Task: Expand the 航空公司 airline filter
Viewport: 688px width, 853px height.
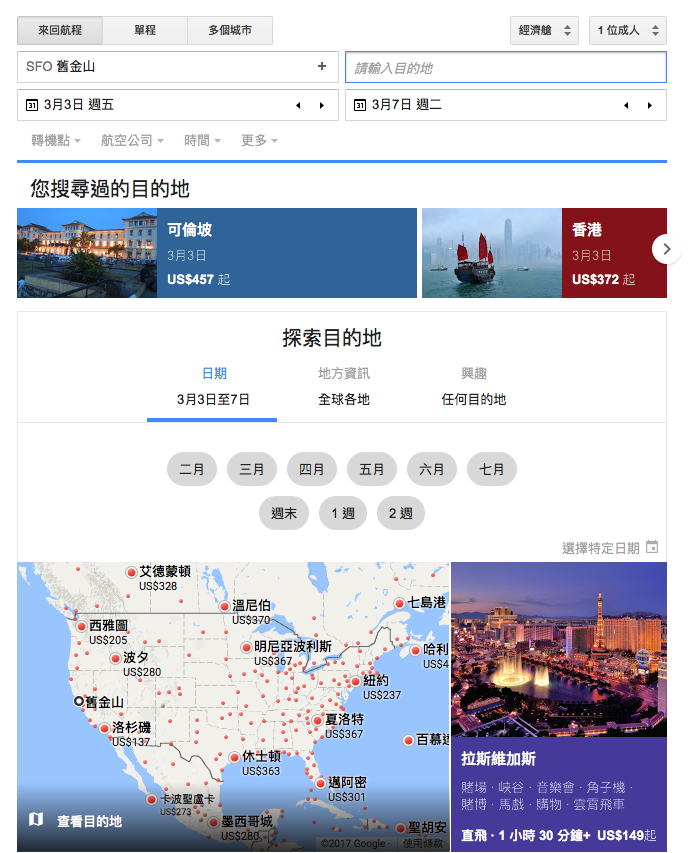Action: click(132, 140)
